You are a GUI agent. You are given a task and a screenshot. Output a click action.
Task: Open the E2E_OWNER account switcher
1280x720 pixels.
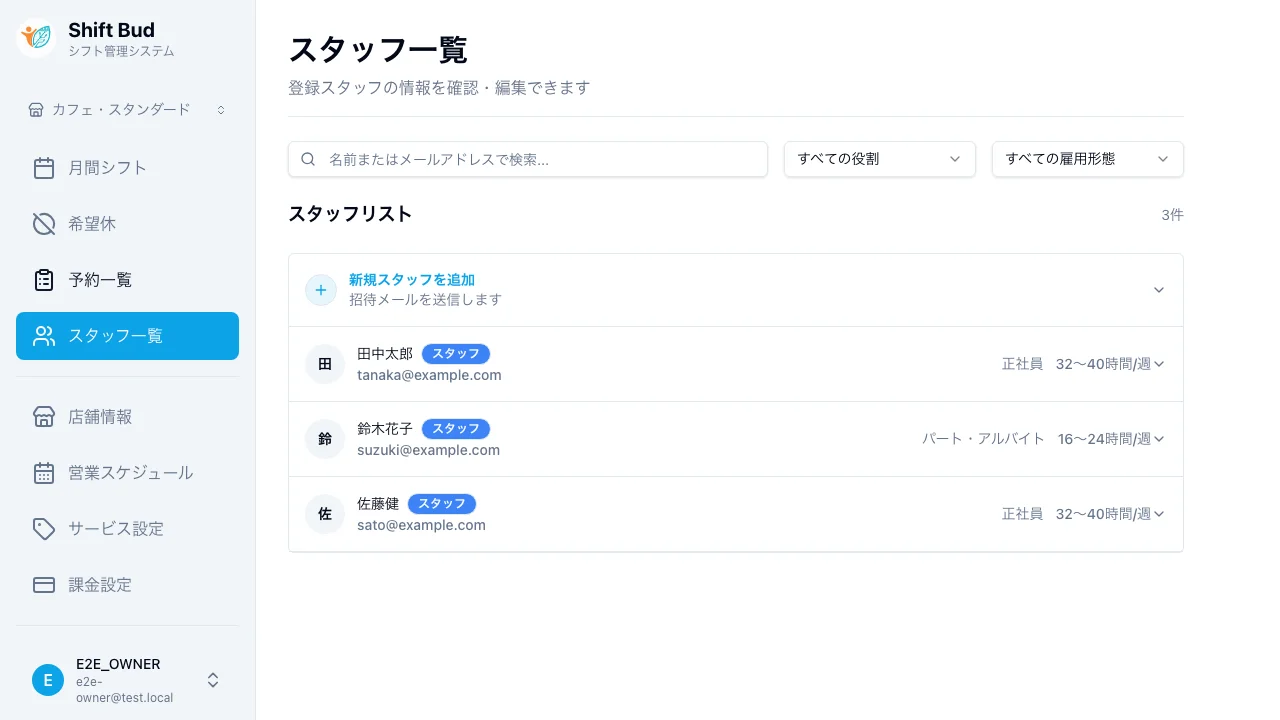click(212, 680)
